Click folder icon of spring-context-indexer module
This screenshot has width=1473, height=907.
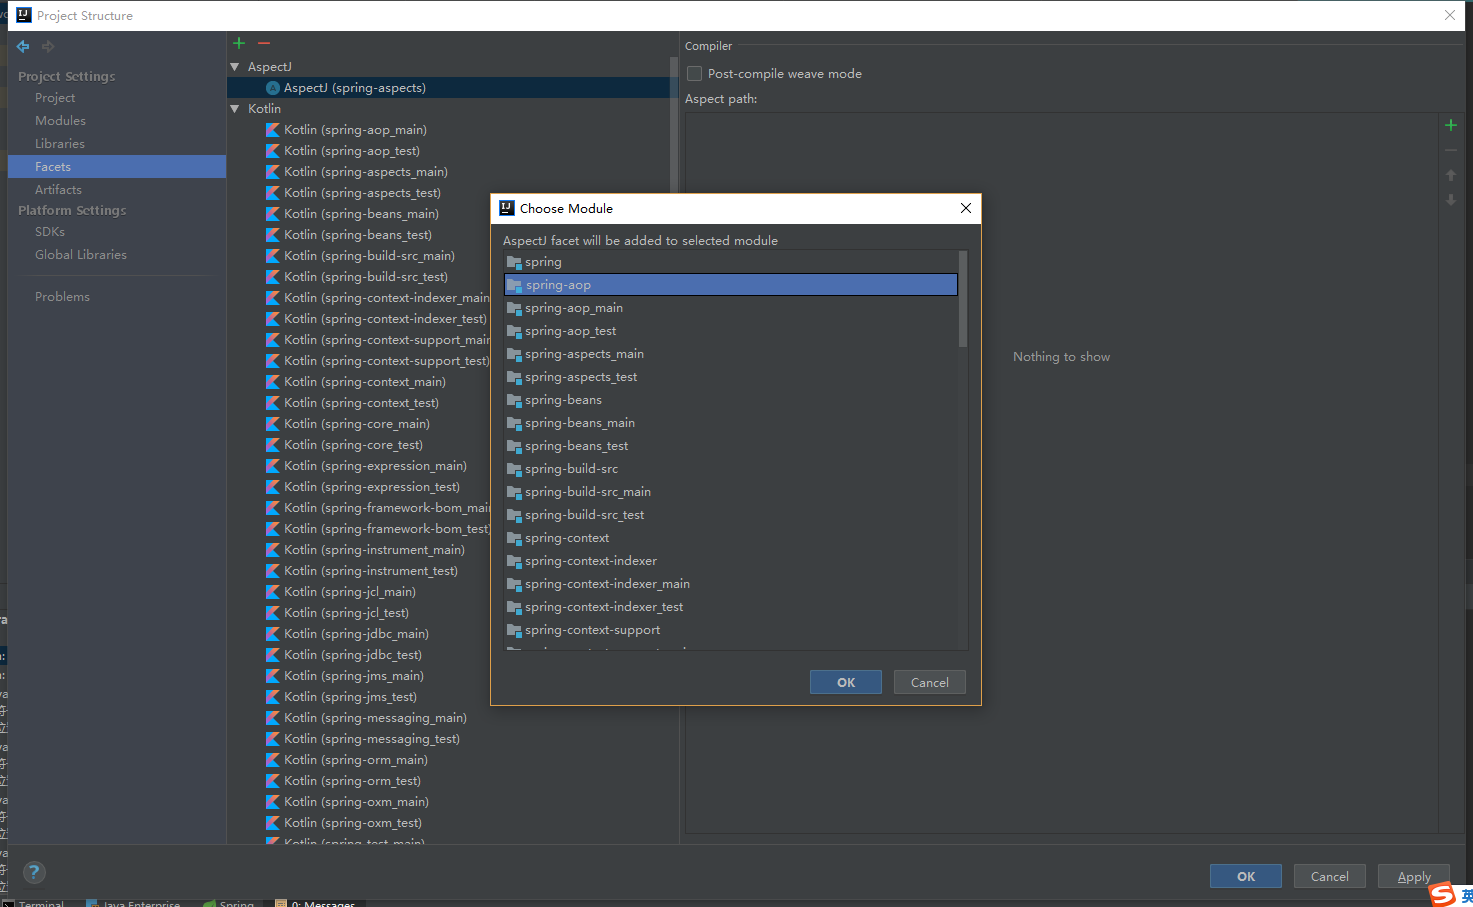514,561
